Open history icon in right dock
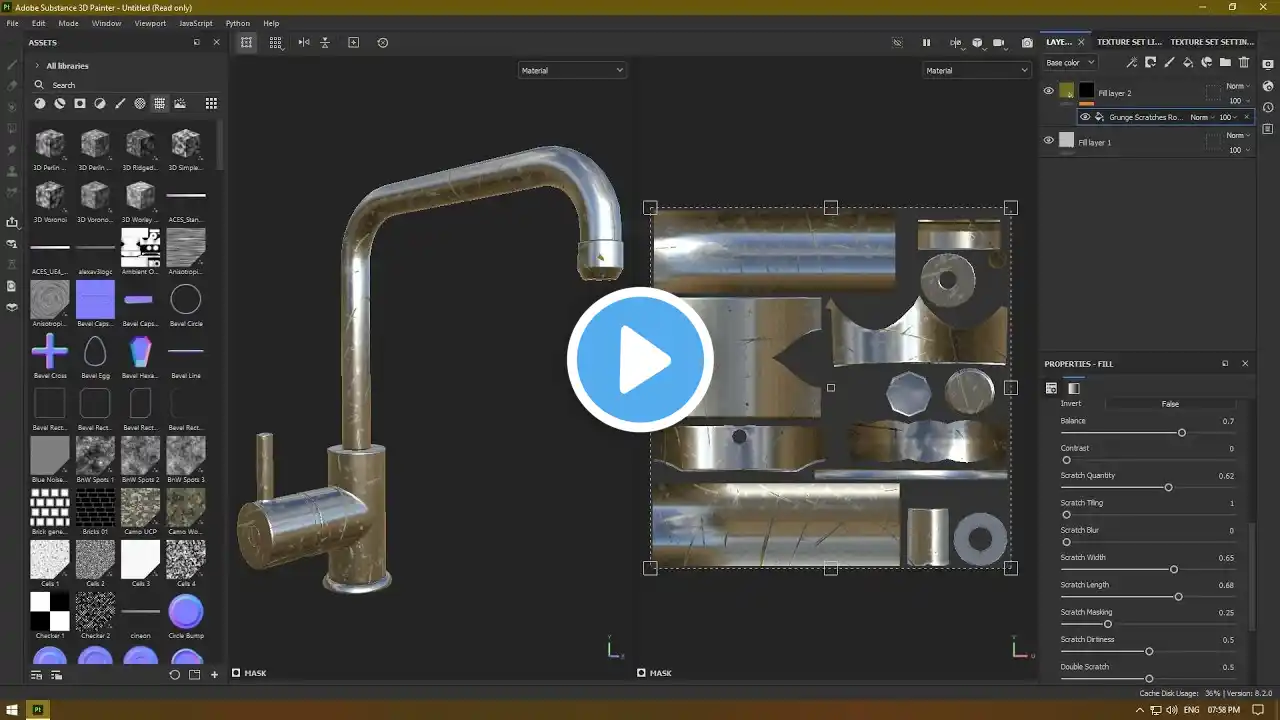 click(1268, 107)
